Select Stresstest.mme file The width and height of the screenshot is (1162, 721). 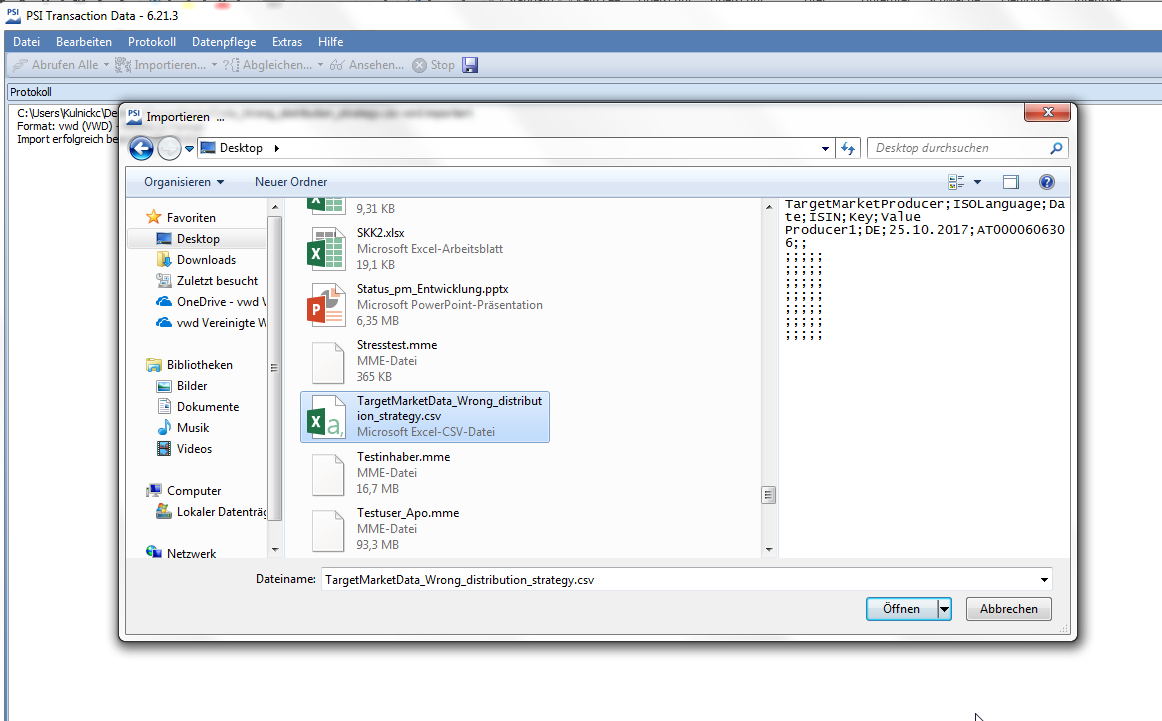click(396, 345)
